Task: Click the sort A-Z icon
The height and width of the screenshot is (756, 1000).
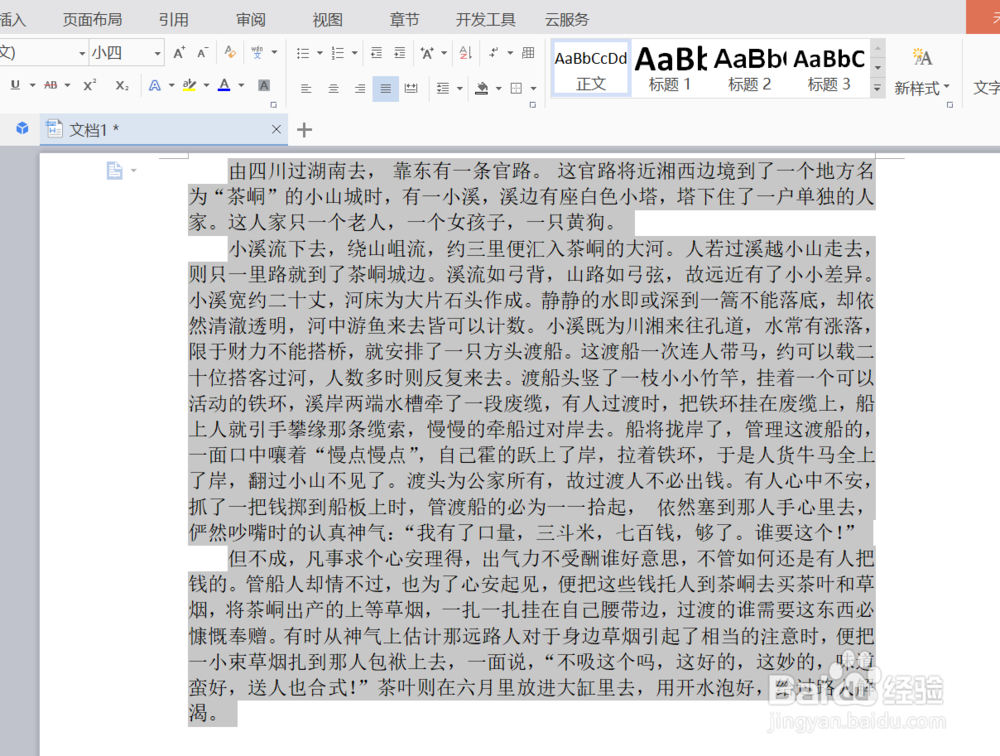Action: 466,53
